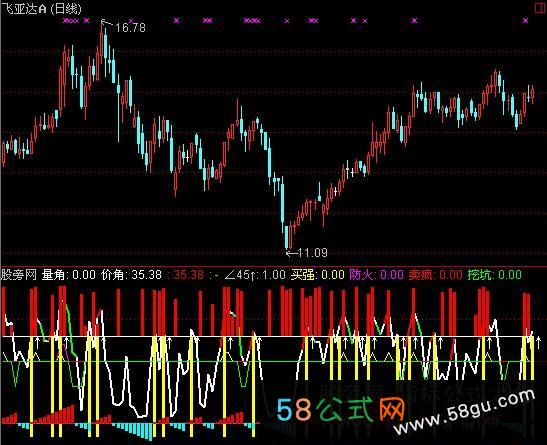Viewport: 547px width, 445px height.
Task: Open the 股旁网 indicator name
Action: coord(18,275)
